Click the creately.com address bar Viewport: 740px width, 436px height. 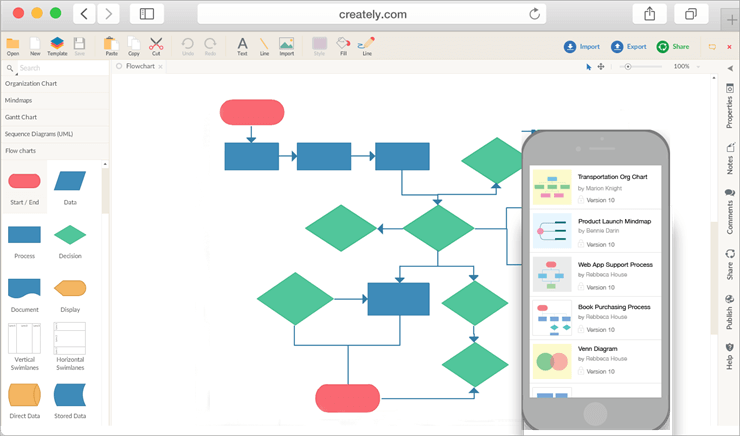click(372, 14)
